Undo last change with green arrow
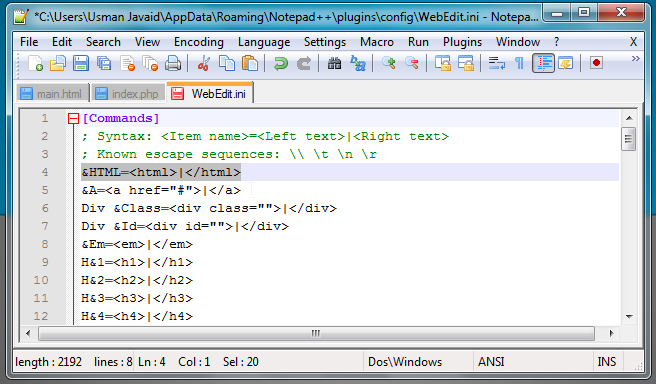Image resolution: width=656 pixels, height=384 pixels. (280, 64)
